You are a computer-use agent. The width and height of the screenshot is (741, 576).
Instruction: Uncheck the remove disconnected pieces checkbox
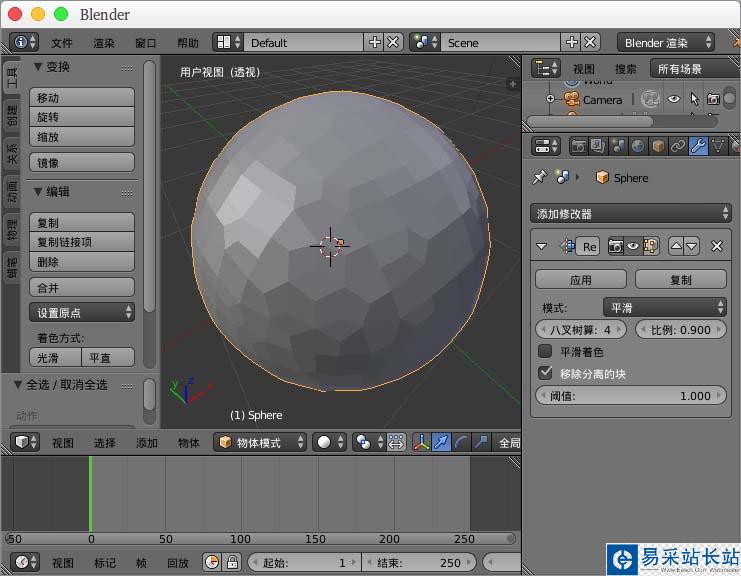[545, 373]
